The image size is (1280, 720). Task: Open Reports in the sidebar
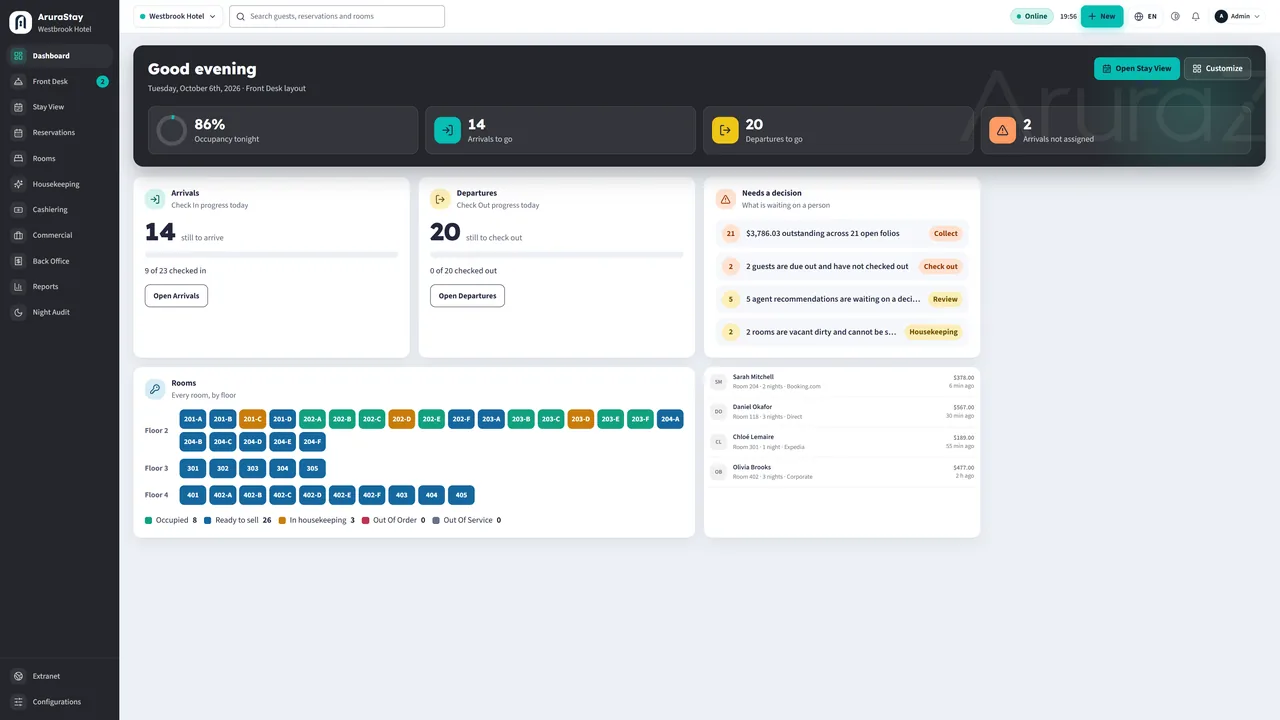coord(60,286)
